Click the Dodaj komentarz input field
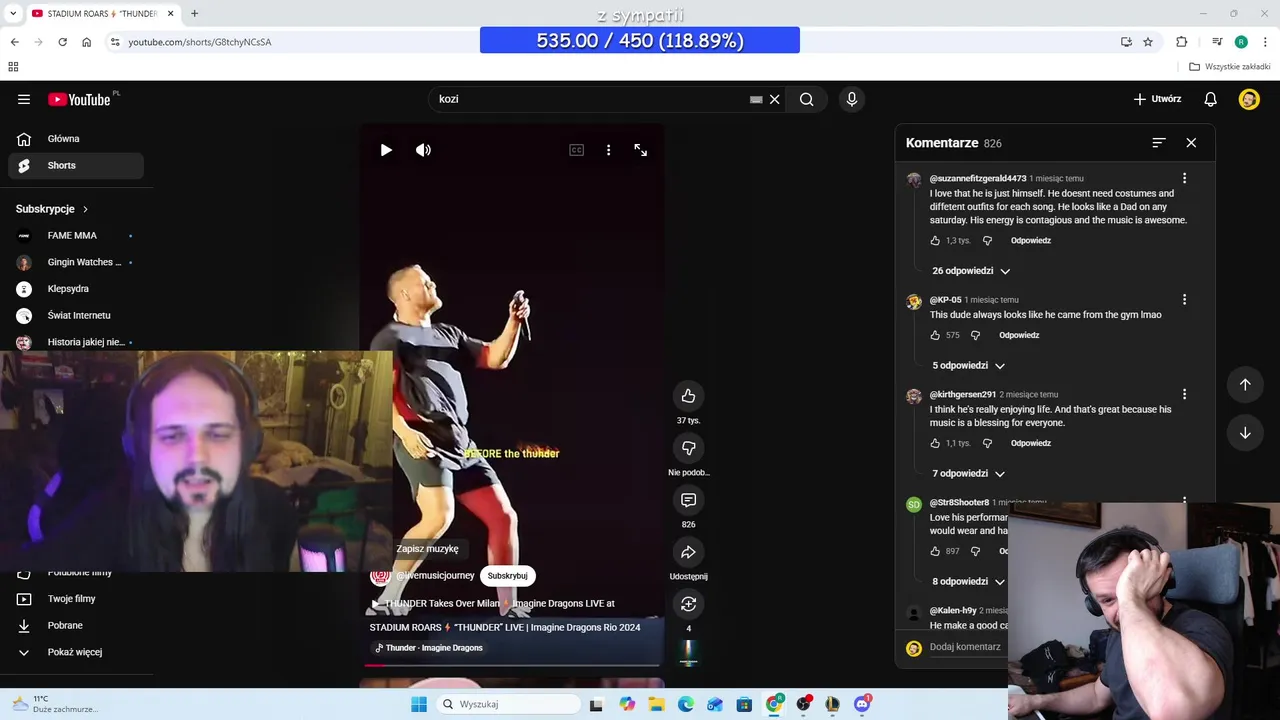Image resolution: width=1280 pixels, height=720 pixels. coord(966,647)
